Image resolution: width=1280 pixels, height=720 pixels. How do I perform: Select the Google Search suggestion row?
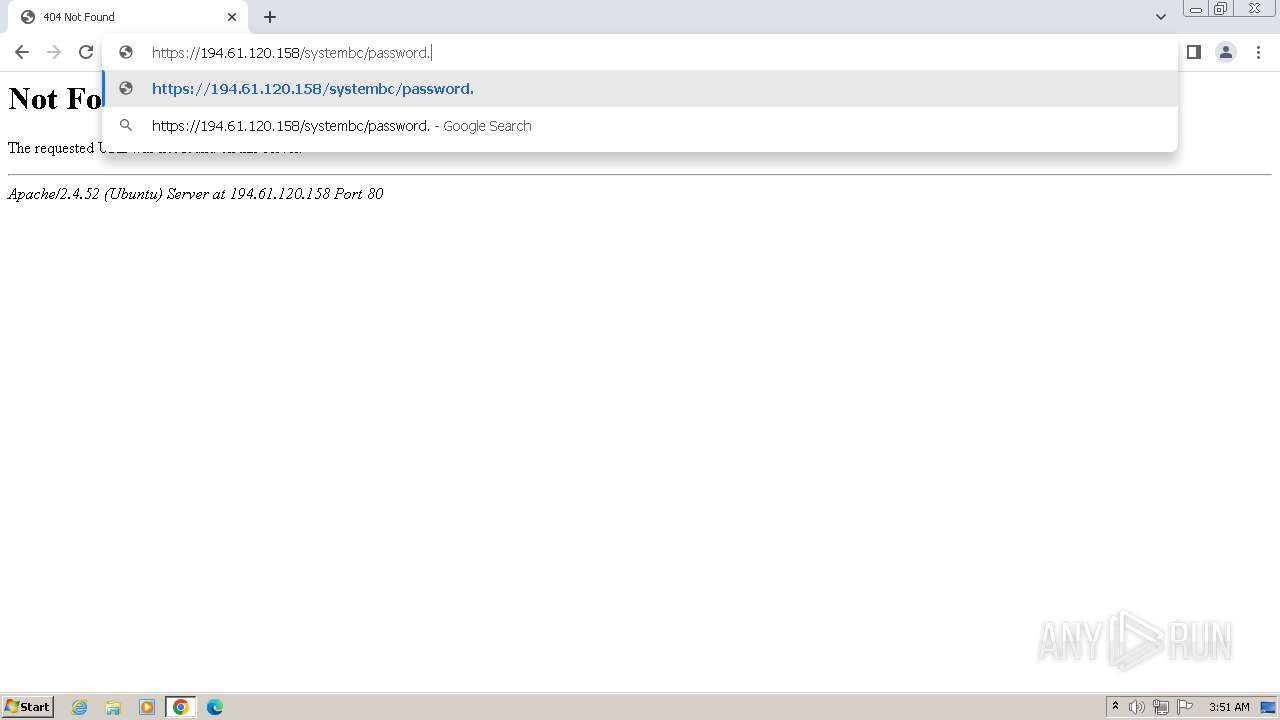pos(640,126)
